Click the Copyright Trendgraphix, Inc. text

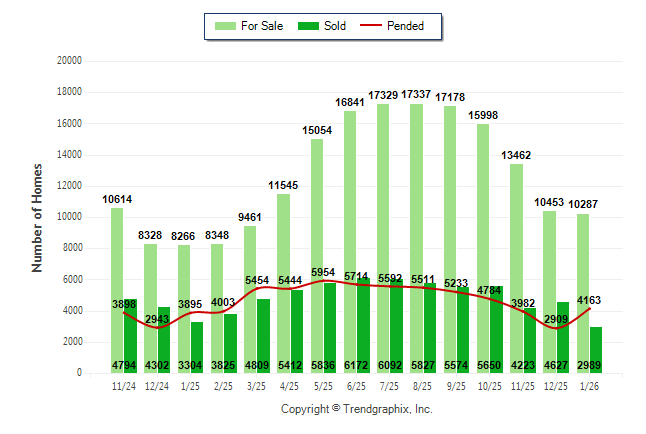point(355,409)
